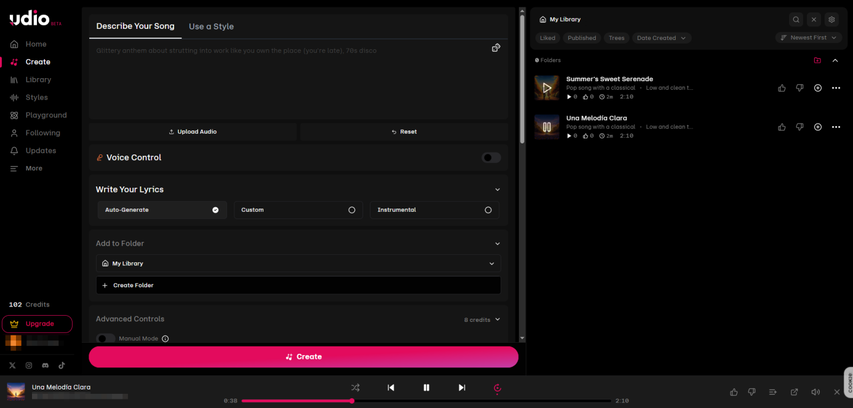Click the circle-plus icon for Summer's Sweet Serenade
This screenshot has height=408, width=853.
818,88
